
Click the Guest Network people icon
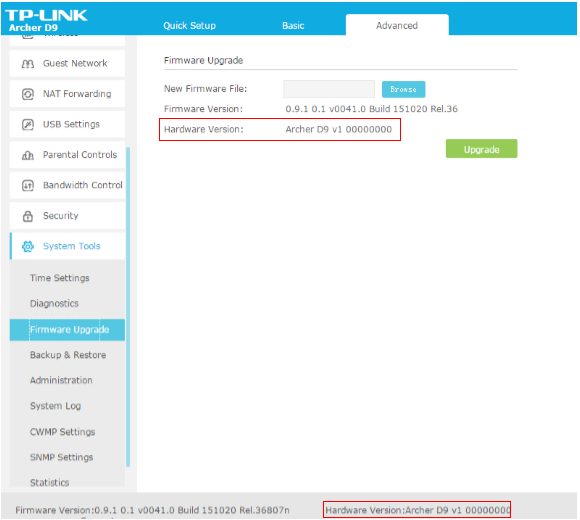(x=28, y=64)
